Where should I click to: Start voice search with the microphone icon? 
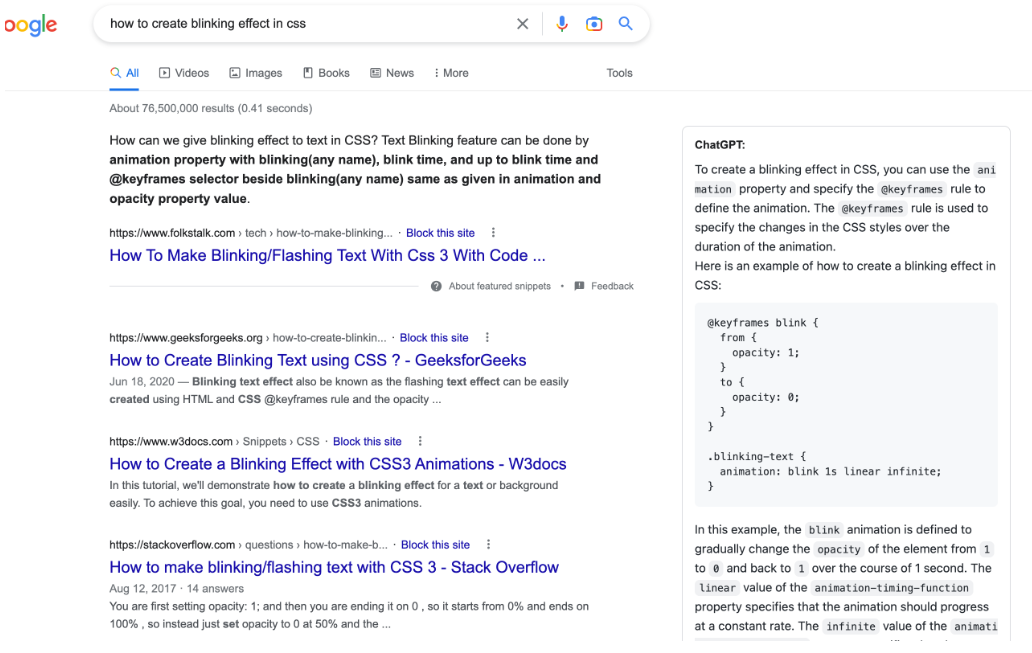(x=561, y=24)
